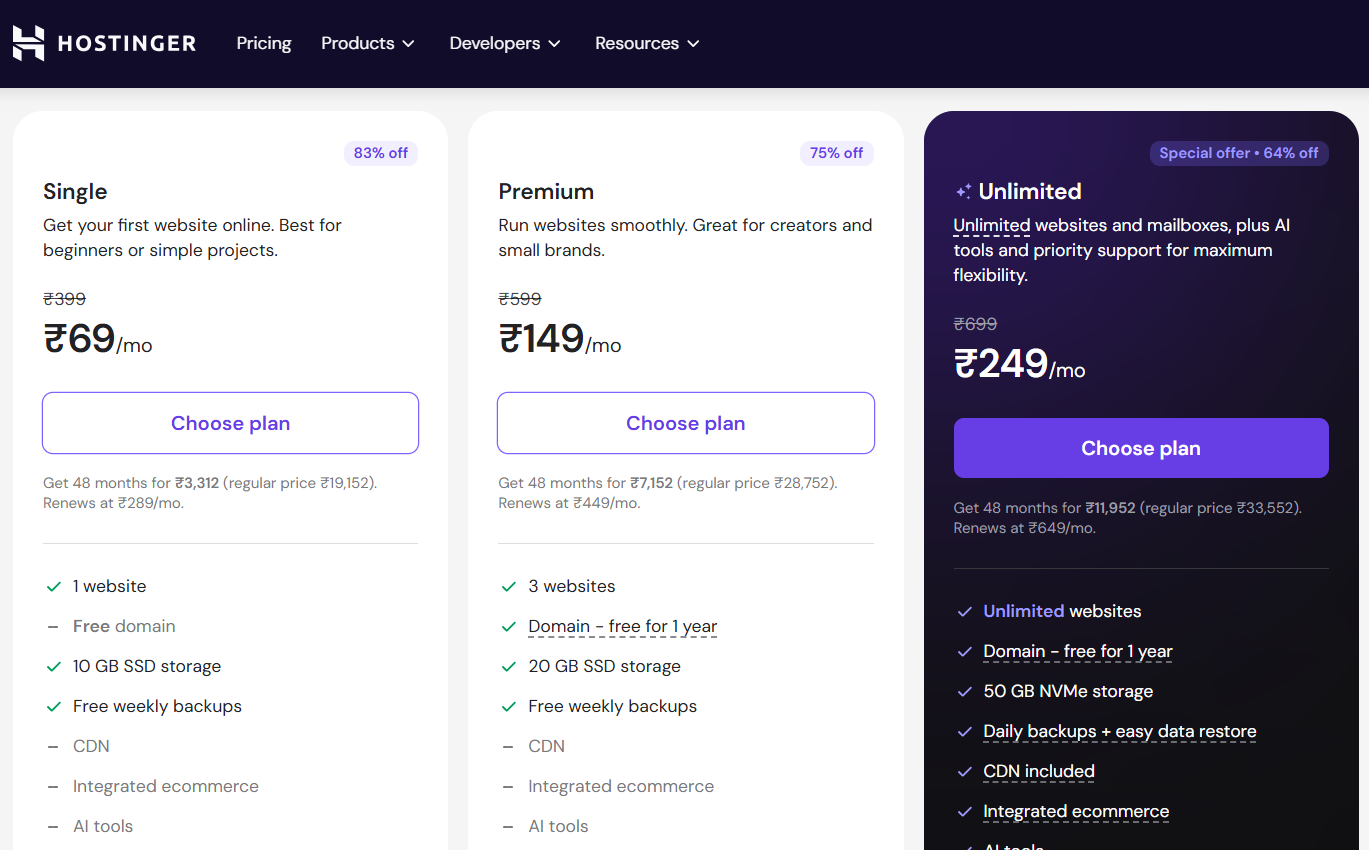Expand the Products dropdown menu

(x=367, y=43)
